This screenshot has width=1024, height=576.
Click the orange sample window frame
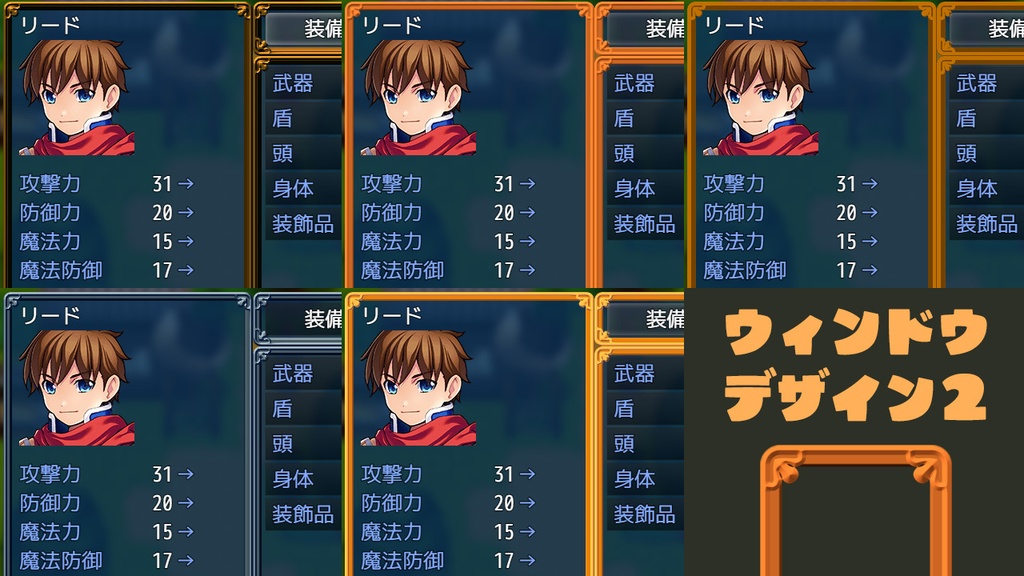pyautogui.click(x=856, y=511)
